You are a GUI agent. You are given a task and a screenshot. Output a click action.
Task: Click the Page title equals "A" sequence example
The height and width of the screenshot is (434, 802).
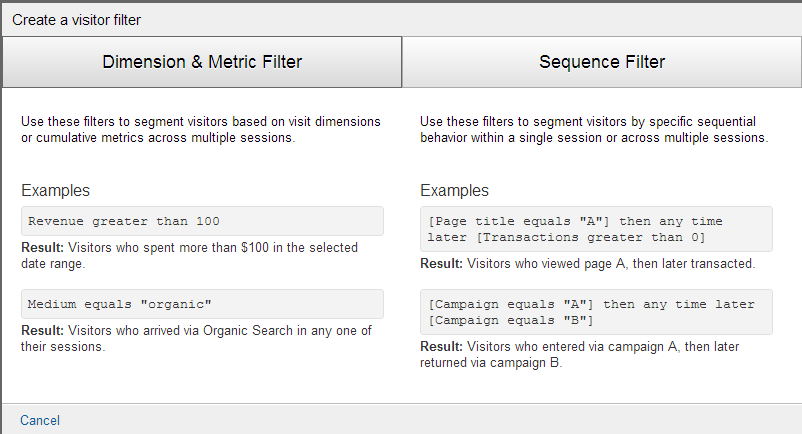pos(596,228)
